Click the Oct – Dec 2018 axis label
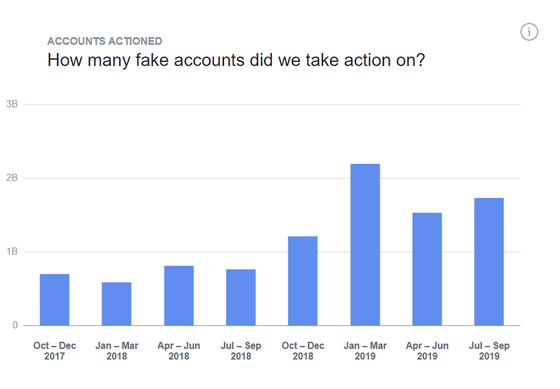560x389 pixels. (303, 351)
